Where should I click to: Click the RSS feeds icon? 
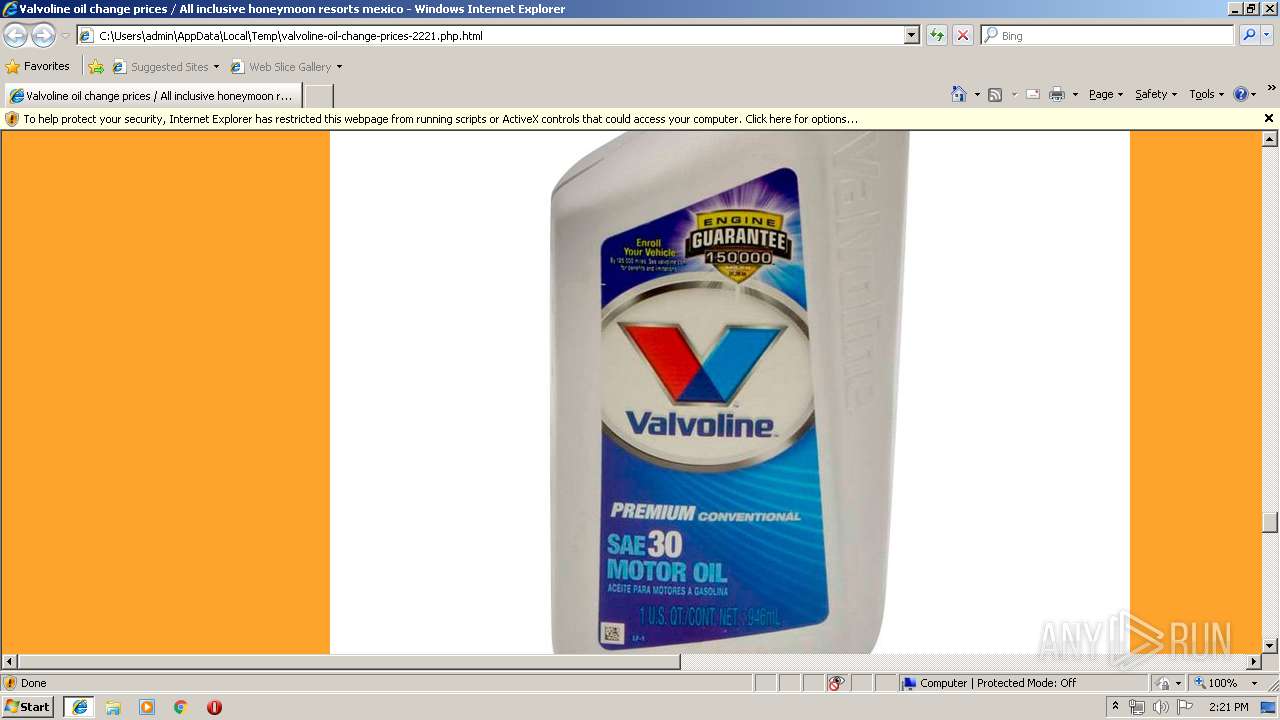(995, 94)
